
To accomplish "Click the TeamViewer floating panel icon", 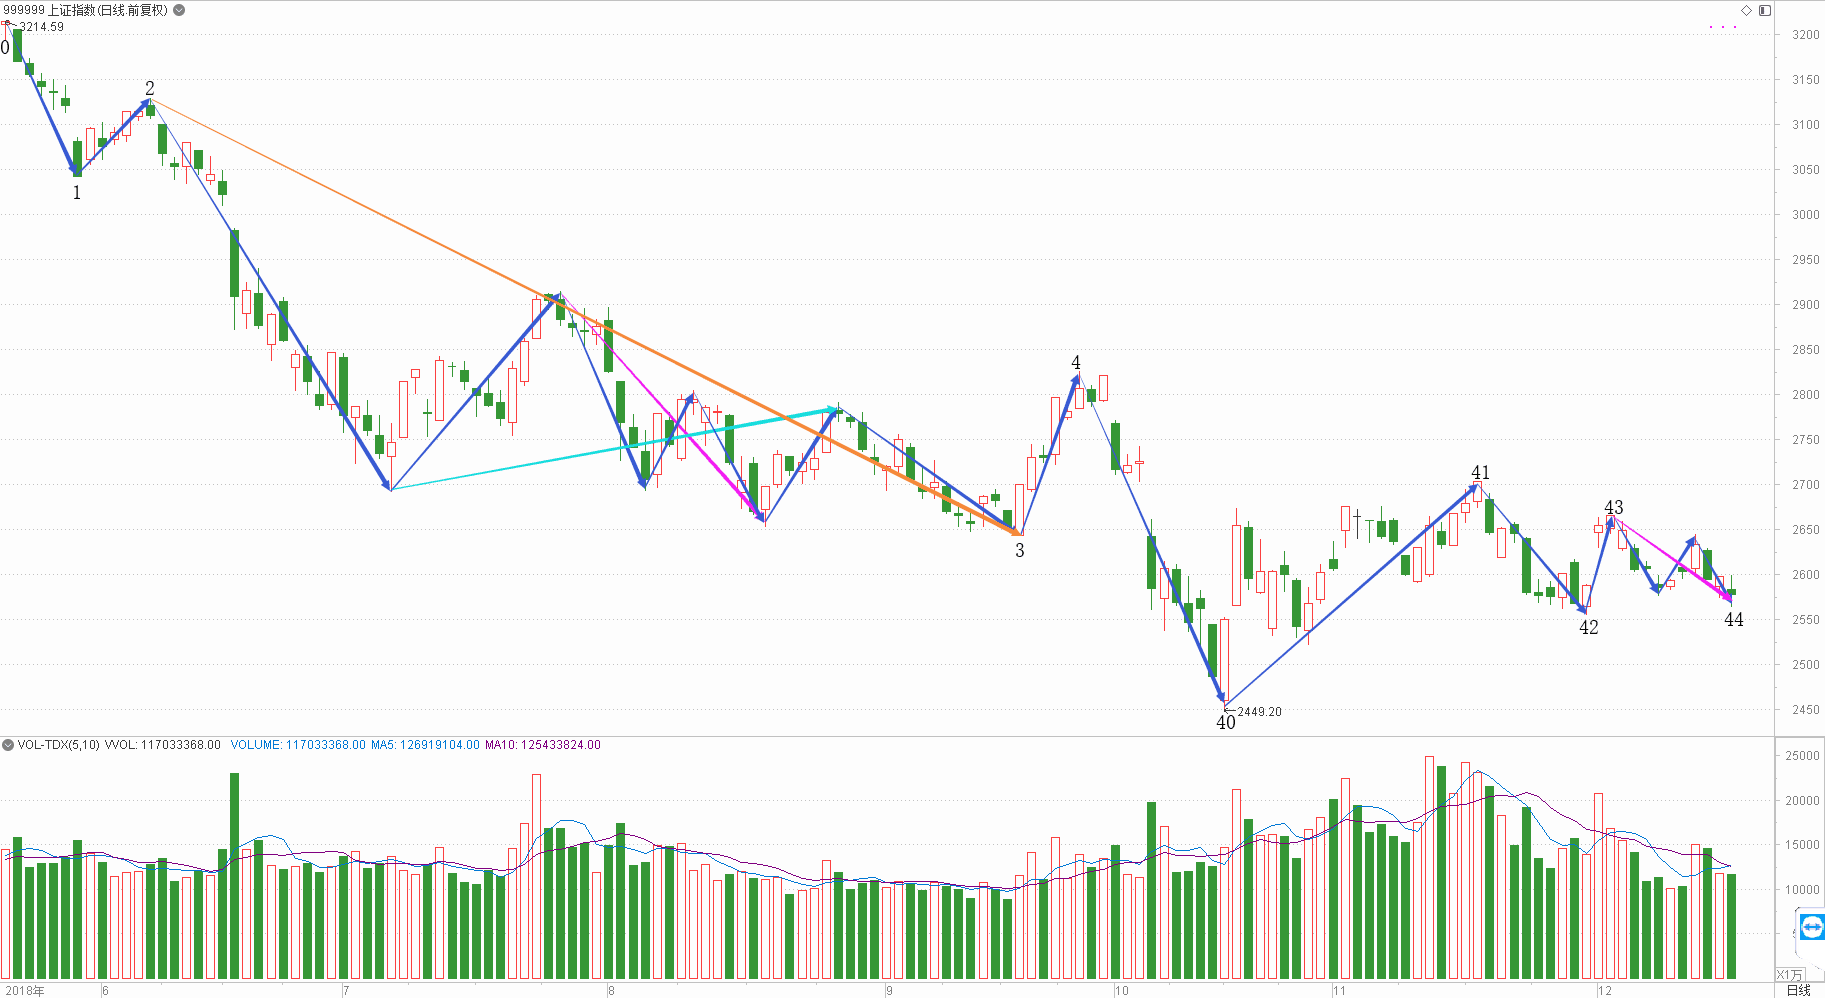I will [x=1811, y=926].
